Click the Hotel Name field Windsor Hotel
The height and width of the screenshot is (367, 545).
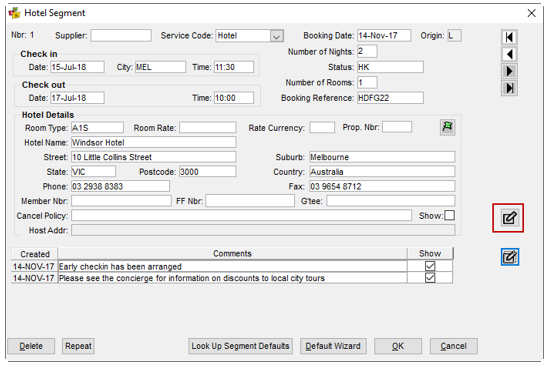pyautogui.click(x=154, y=142)
